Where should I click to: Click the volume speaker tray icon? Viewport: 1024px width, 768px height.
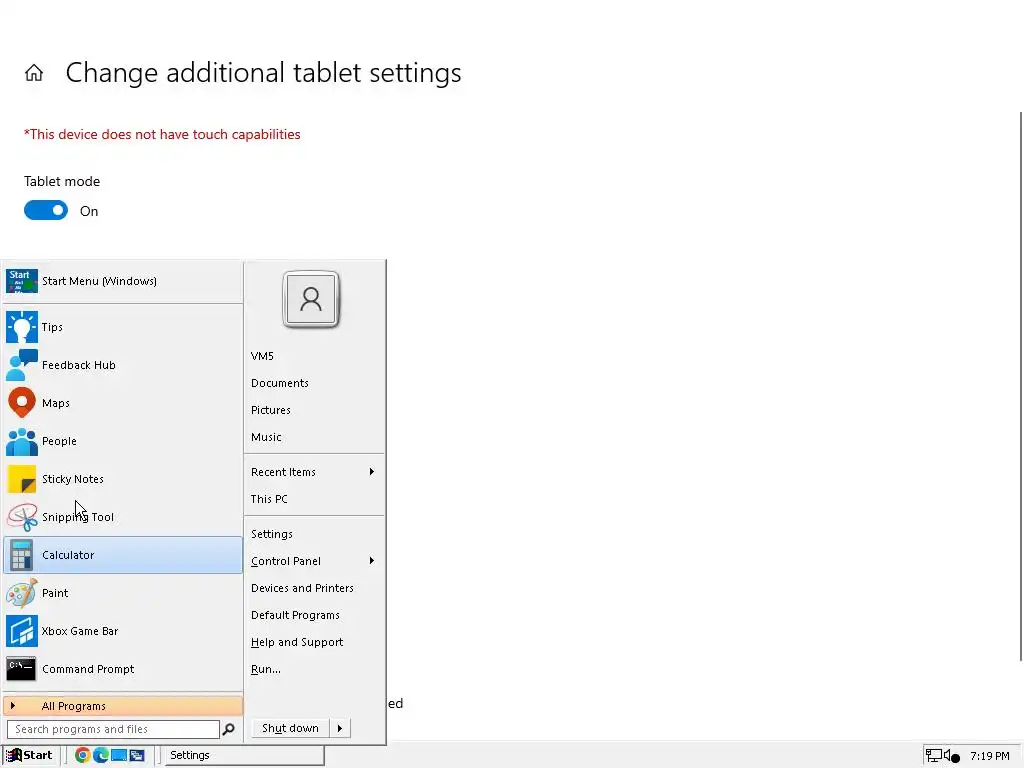click(950, 756)
